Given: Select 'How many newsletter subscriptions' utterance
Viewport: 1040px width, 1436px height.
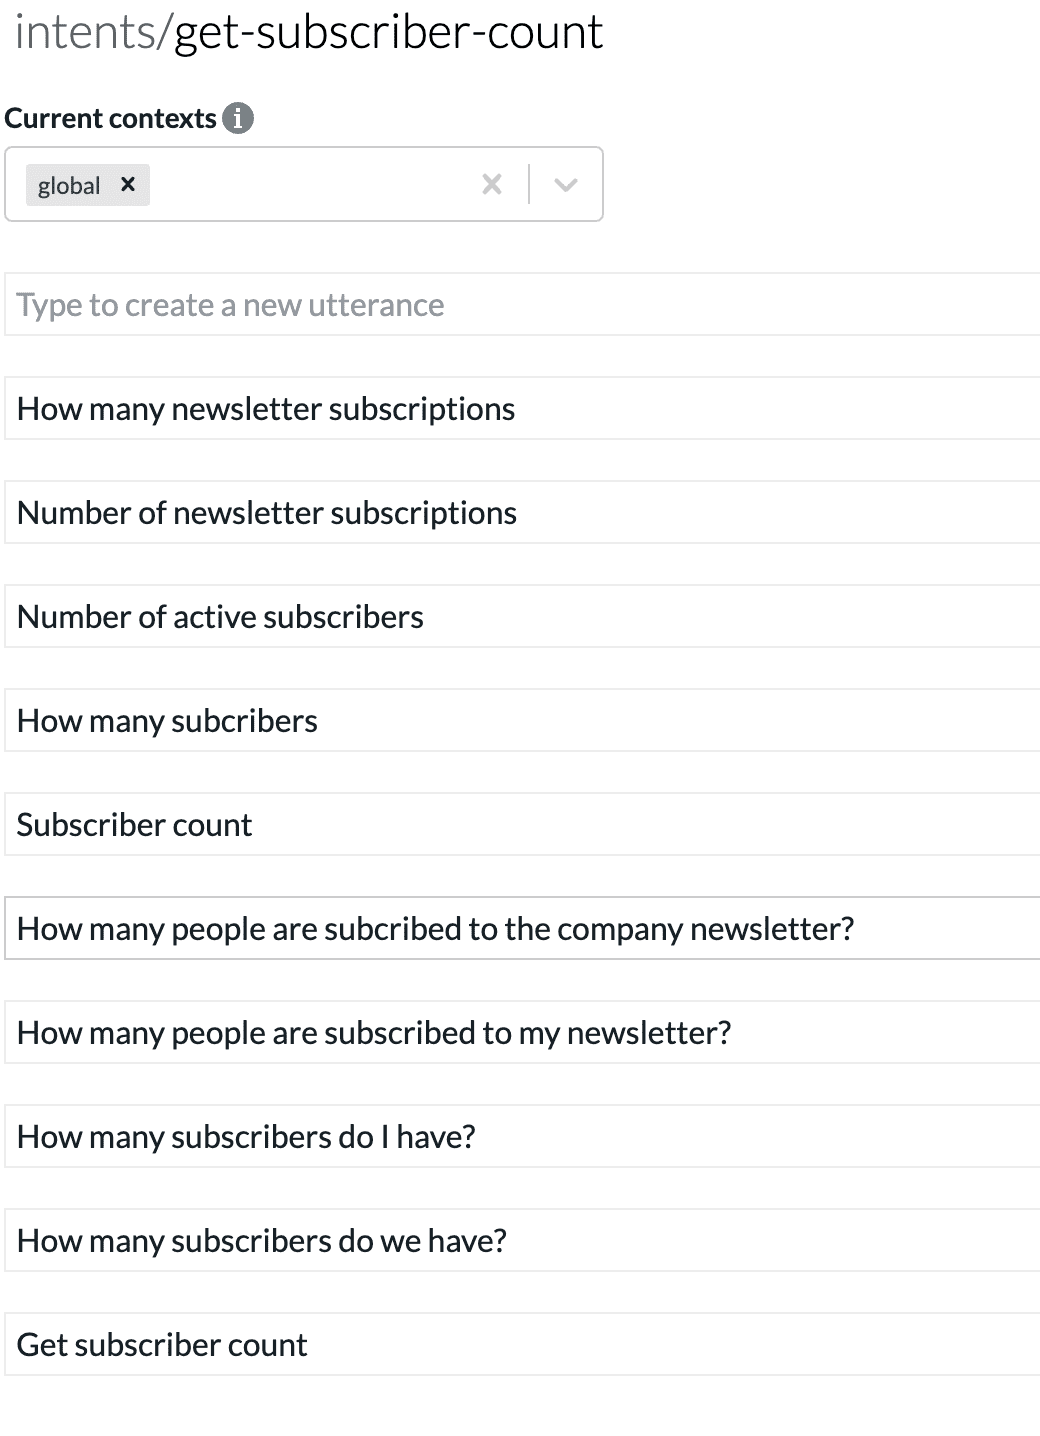Looking at the screenshot, I should tap(523, 408).
